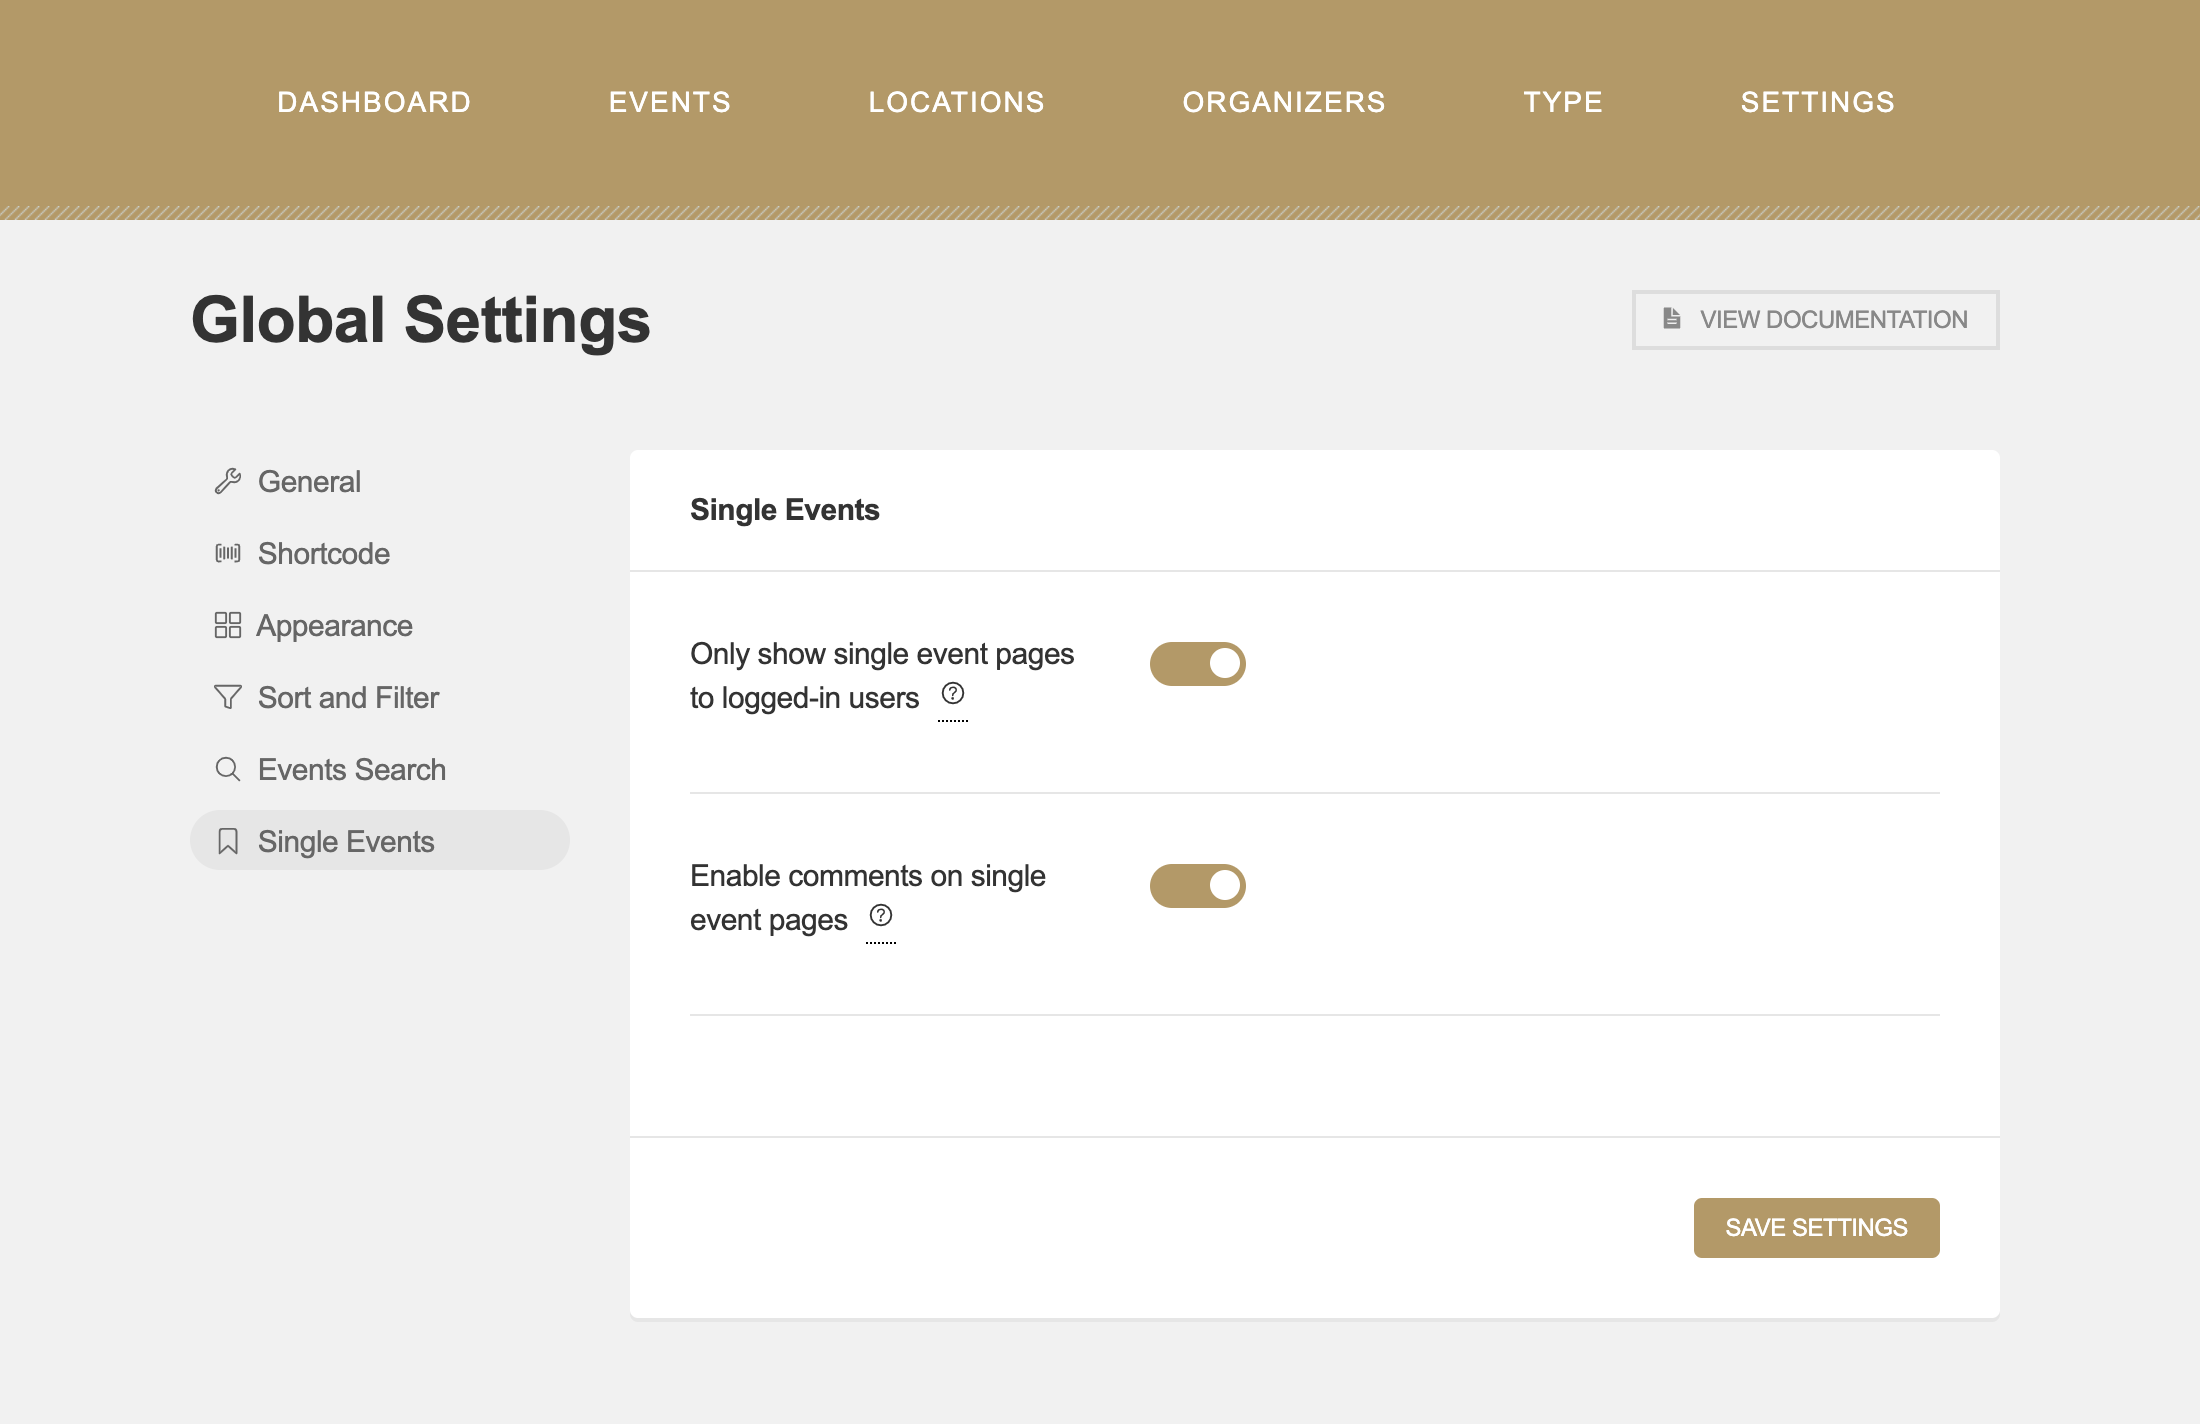Switch to the Appearance settings section
The height and width of the screenshot is (1424, 2200).
334,626
